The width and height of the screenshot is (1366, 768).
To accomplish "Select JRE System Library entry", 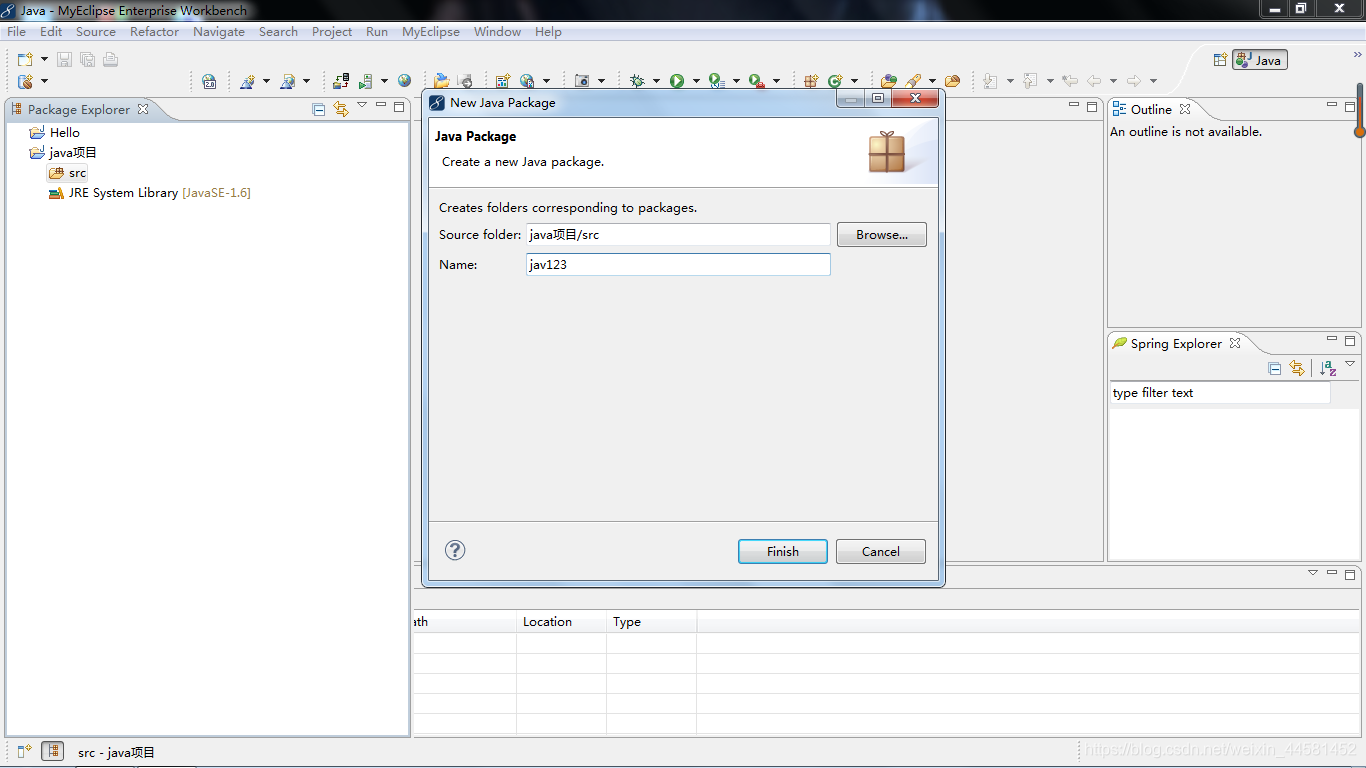I will click(x=150, y=193).
